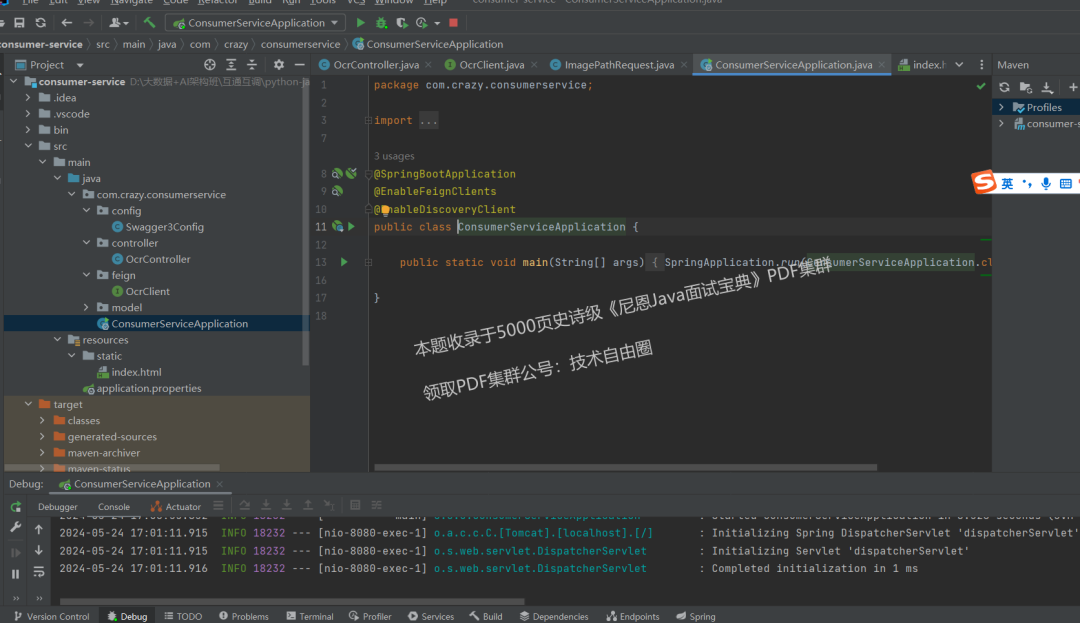Screen dimensions: 1080x623
Task: Click Collapse All in the Project panel
Action: (251, 65)
